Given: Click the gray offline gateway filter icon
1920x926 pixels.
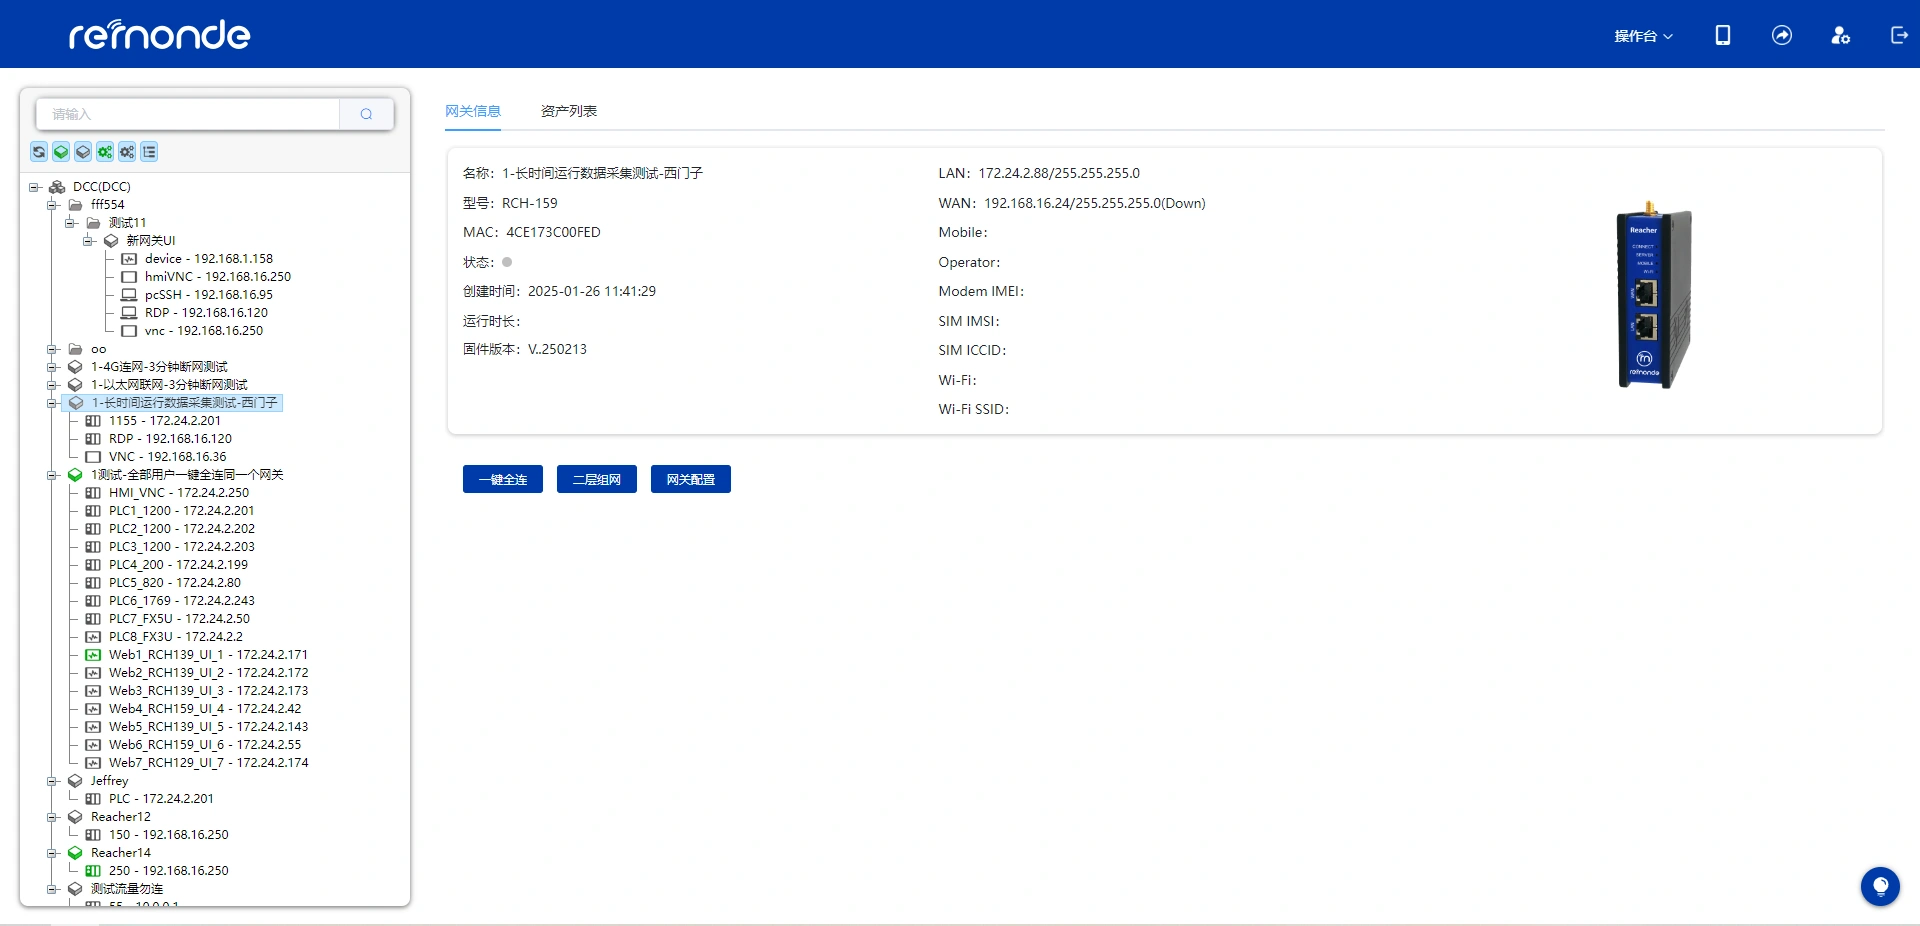Looking at the screenshot, I should tap(83, 152).
